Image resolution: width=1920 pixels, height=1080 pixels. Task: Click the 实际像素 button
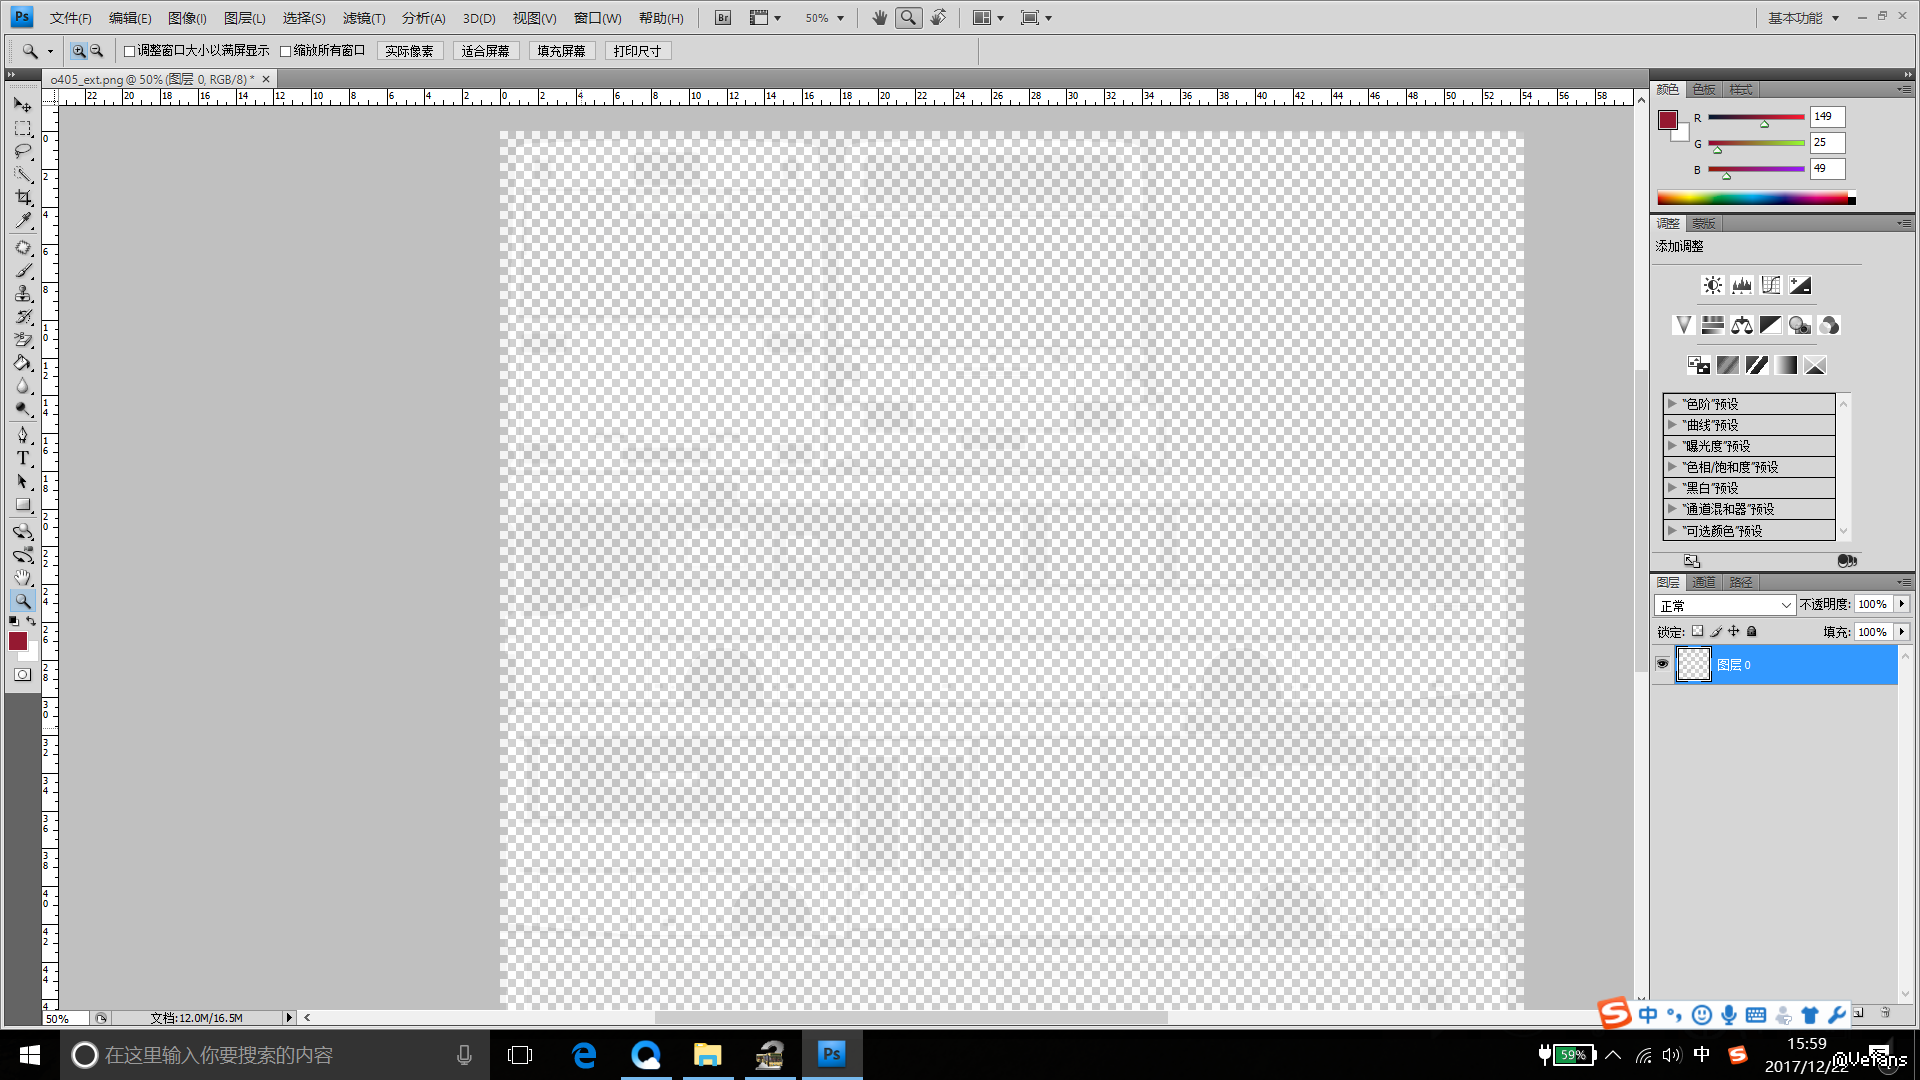[x=409, y=51]
